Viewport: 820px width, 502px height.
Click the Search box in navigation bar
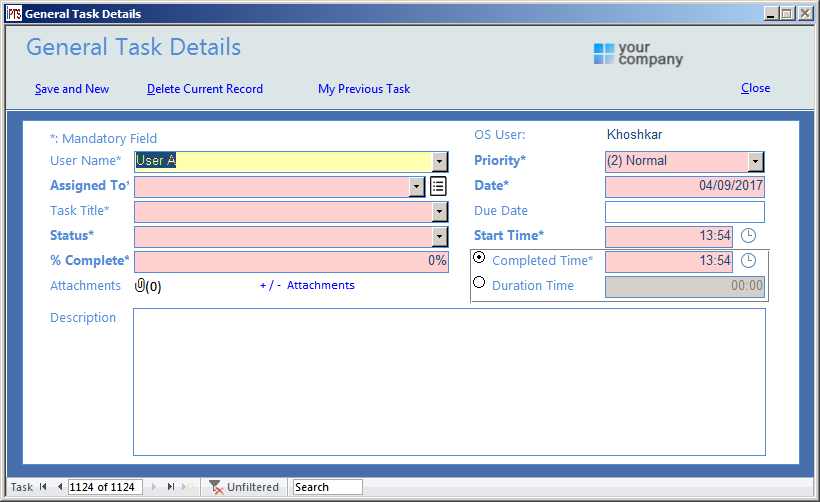pyautogui.click(x=327, y=487)
